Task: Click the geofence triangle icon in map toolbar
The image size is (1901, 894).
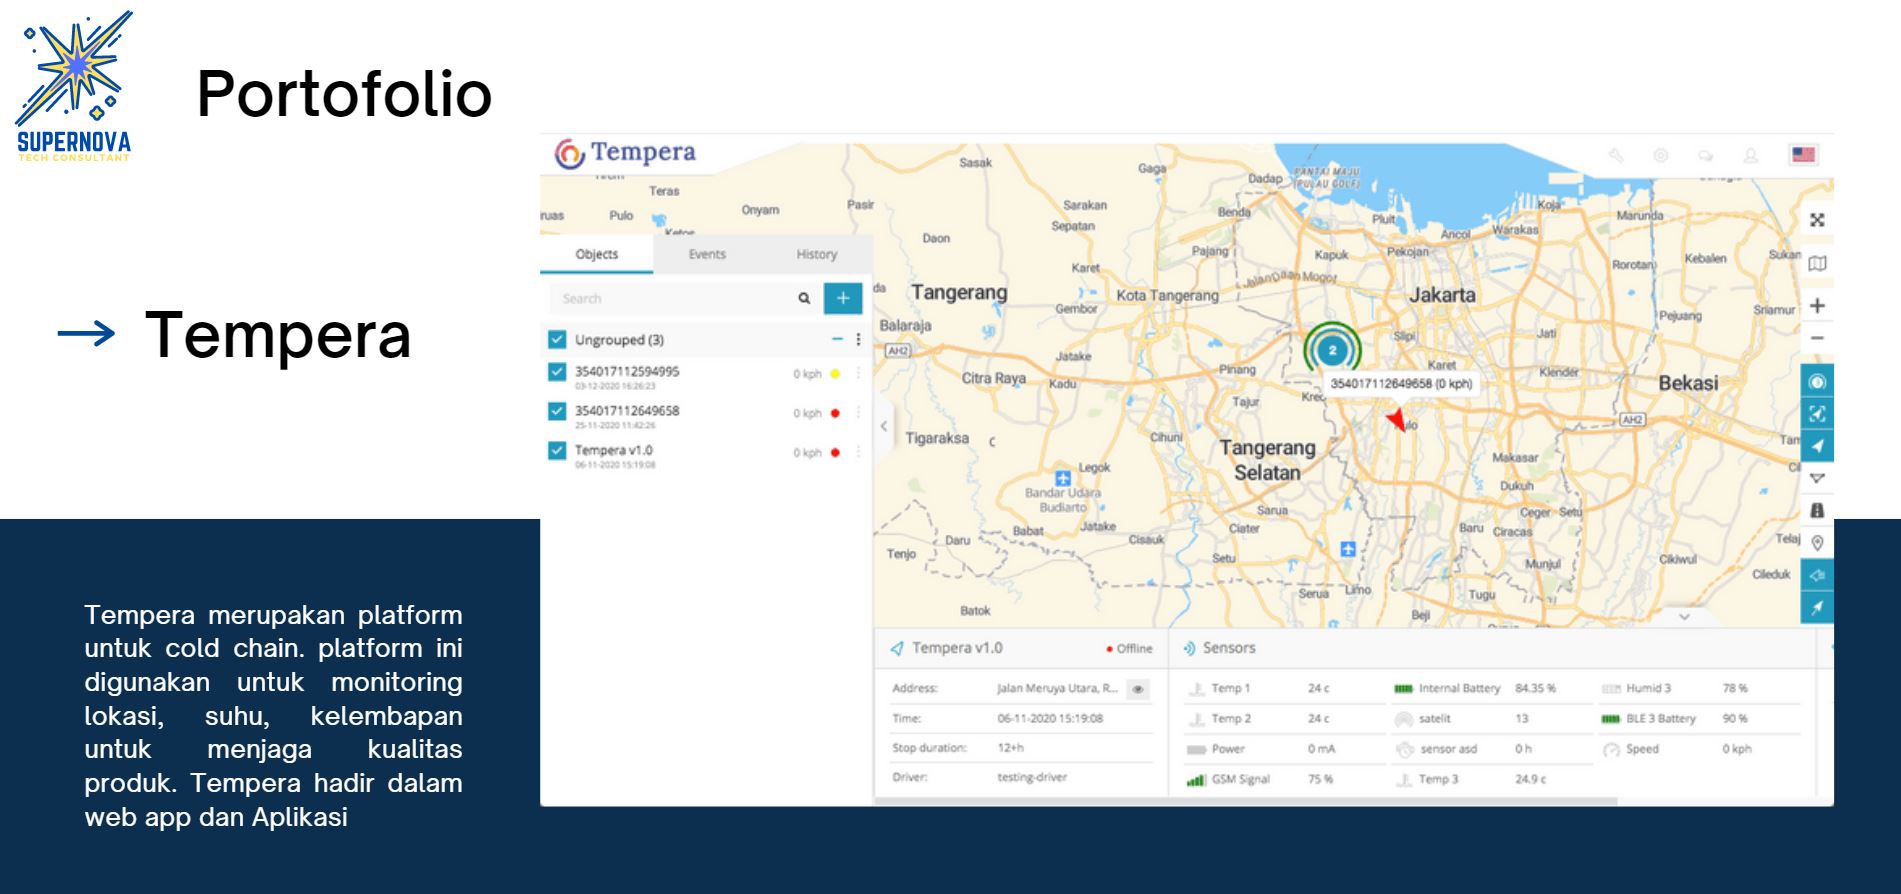Action: [1818, 478]
